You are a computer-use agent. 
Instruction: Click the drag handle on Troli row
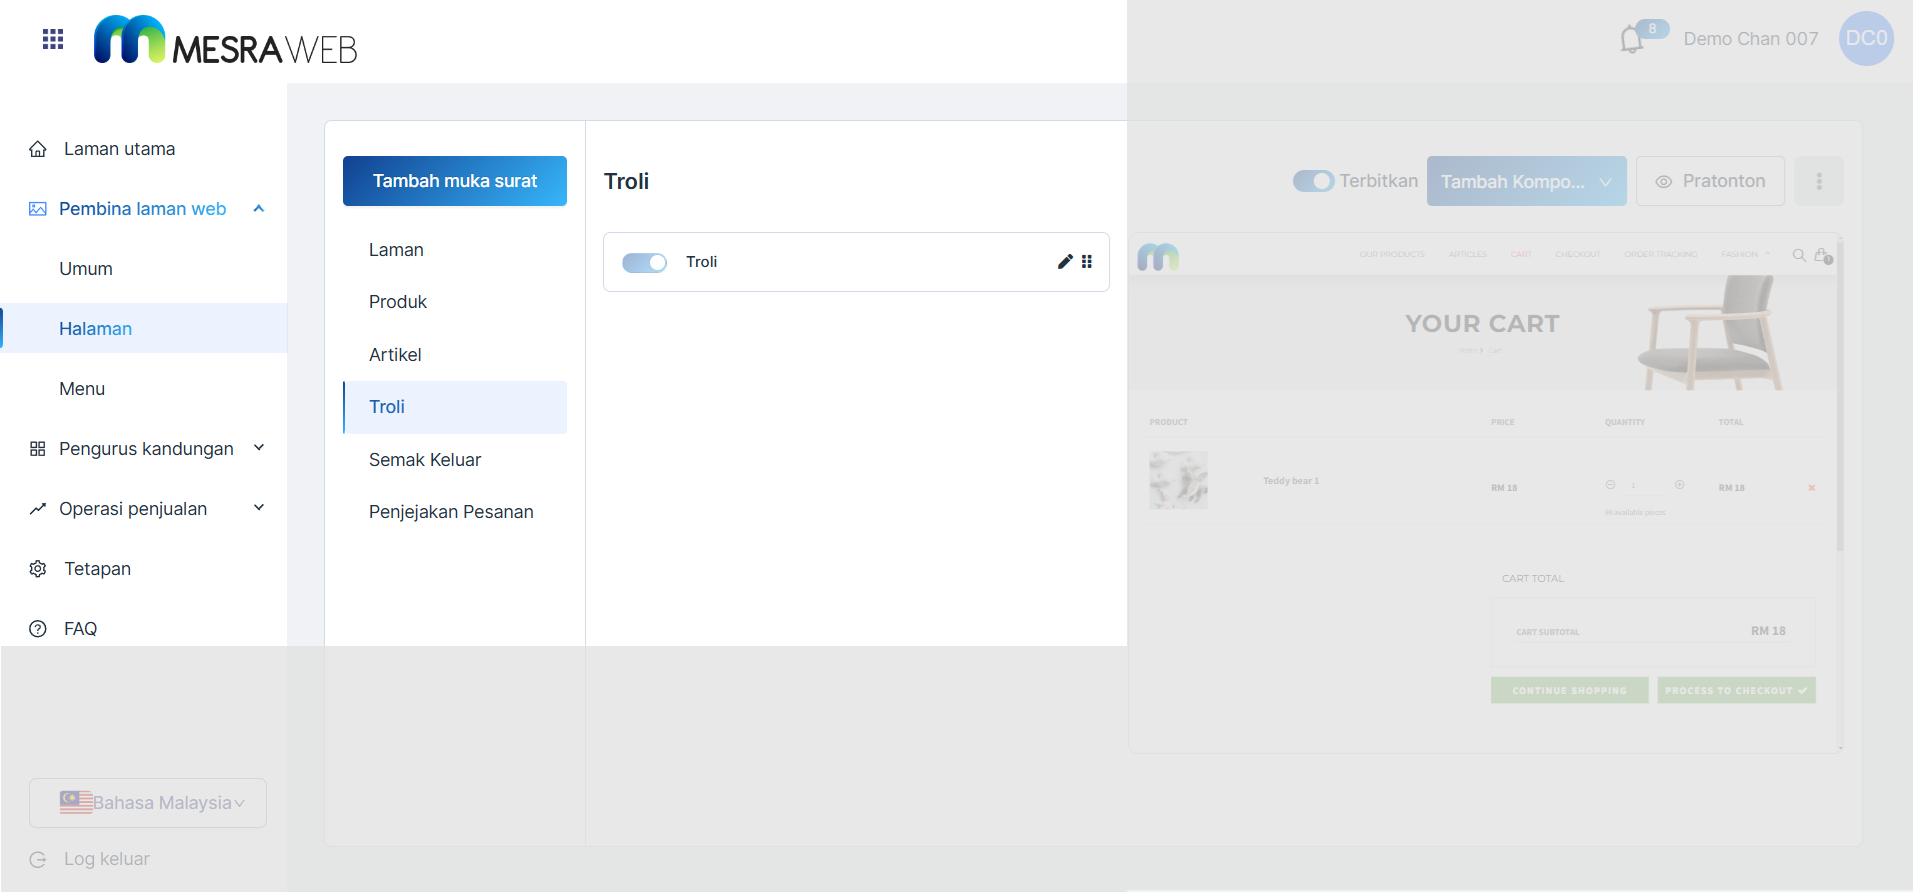point(1087,262)
